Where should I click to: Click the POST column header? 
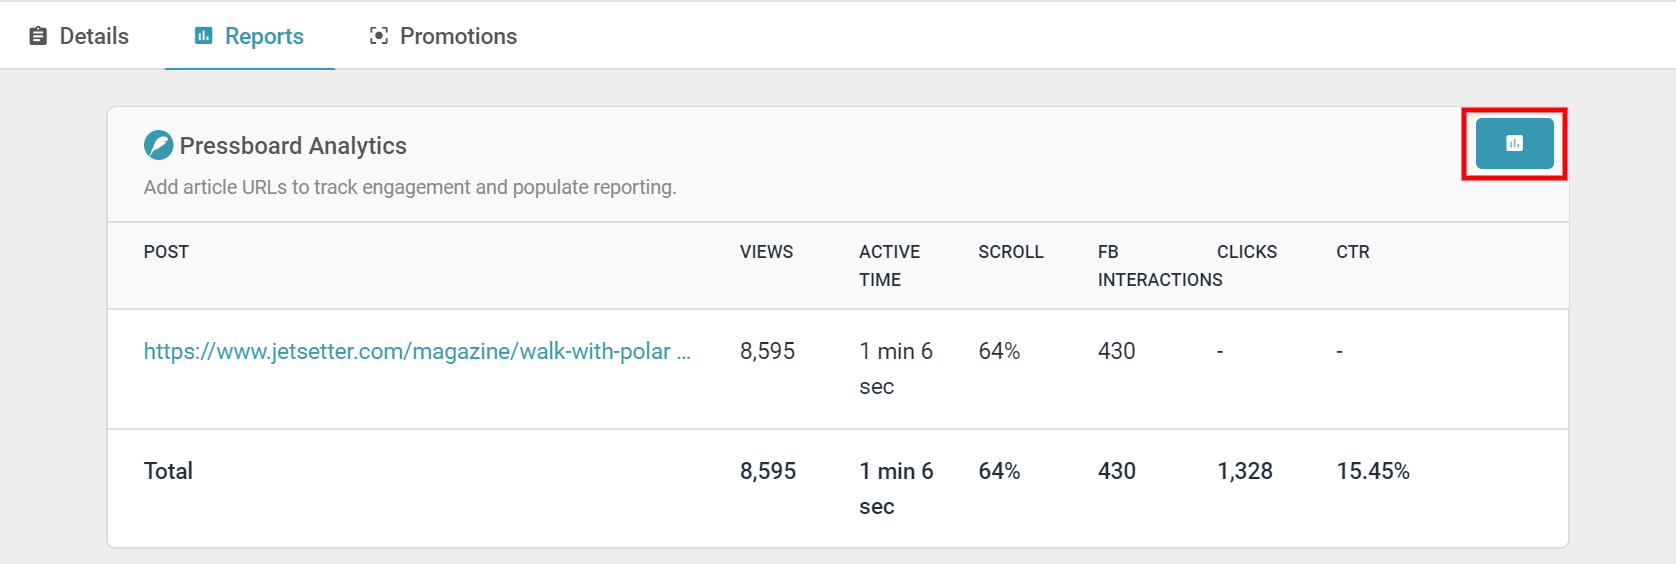166,252
